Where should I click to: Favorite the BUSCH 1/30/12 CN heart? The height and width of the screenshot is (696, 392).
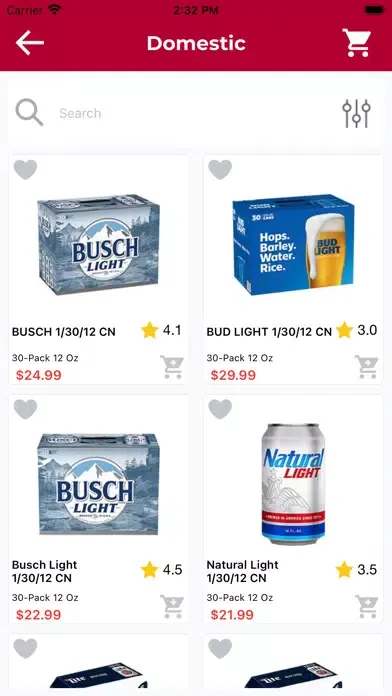(25, 170)
